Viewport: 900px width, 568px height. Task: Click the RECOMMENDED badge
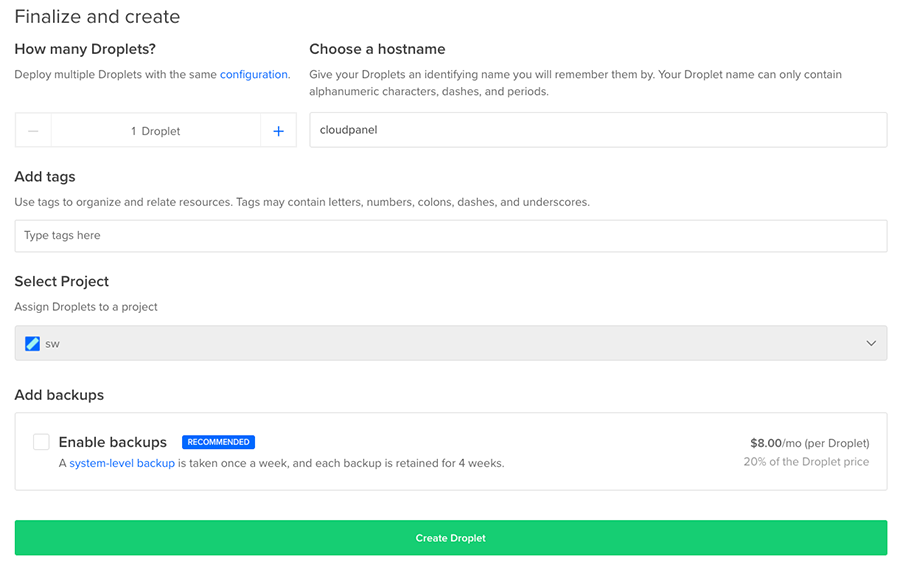[218, 442]
